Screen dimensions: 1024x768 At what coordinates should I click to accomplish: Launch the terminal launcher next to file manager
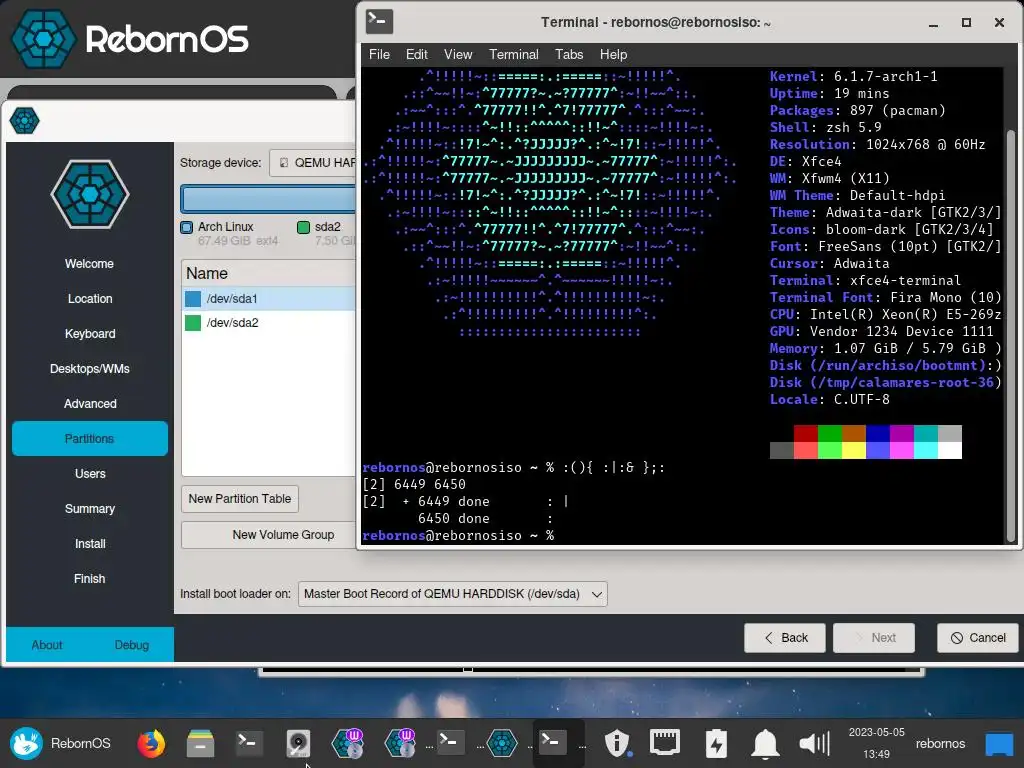coord(249,743)
